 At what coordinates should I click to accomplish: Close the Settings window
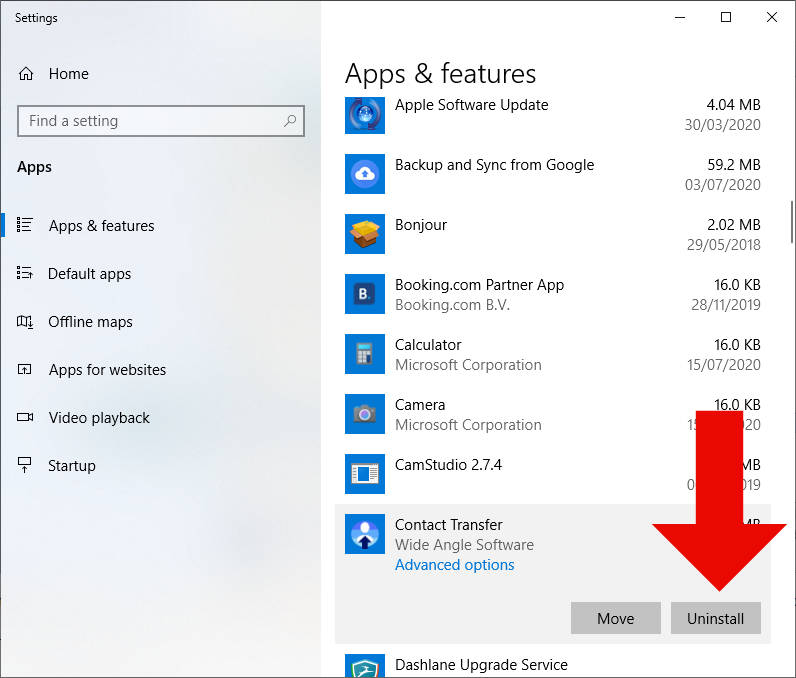772,17
